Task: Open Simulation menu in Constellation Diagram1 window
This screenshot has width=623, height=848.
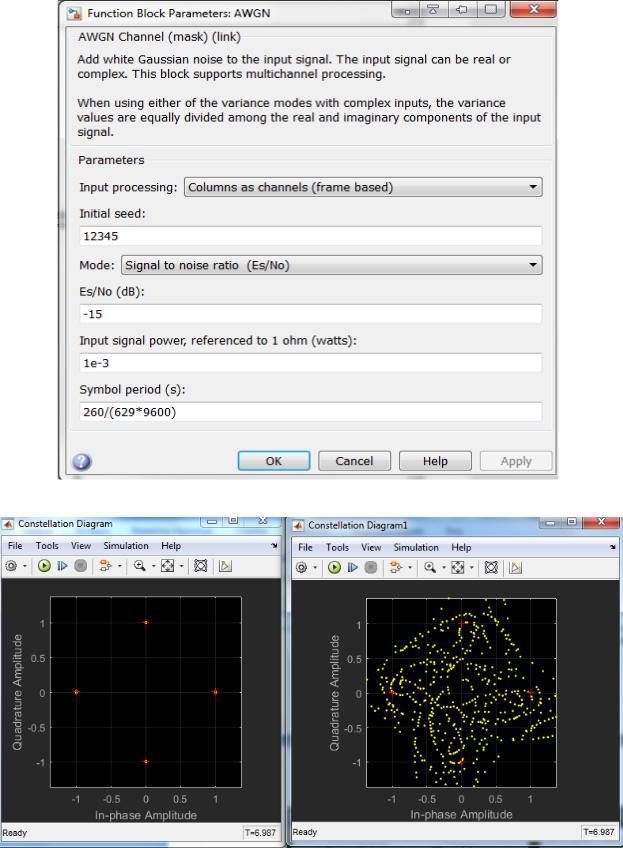Action: 416,547
